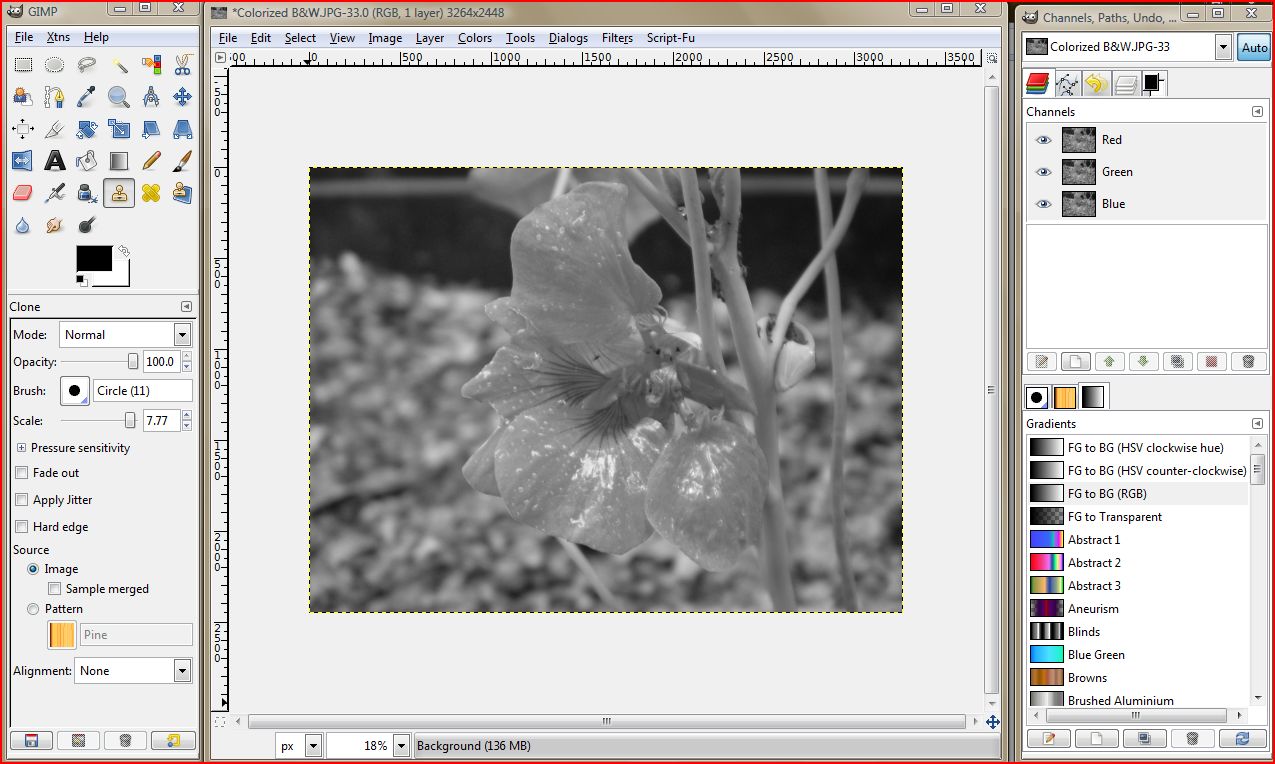Select the Zoom magnifier tool
The height and width of the screenshot is (764, 1275).
[119, 97]
